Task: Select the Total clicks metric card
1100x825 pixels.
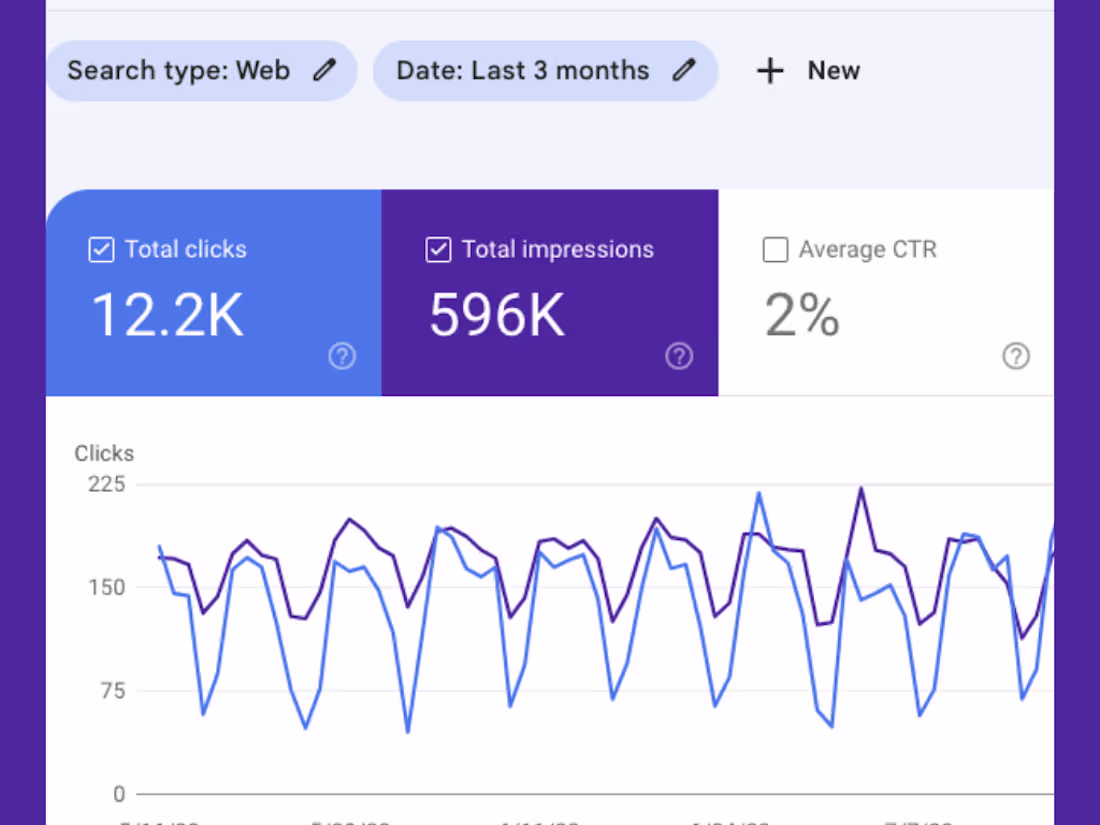Action: click(x=213, y=292)
